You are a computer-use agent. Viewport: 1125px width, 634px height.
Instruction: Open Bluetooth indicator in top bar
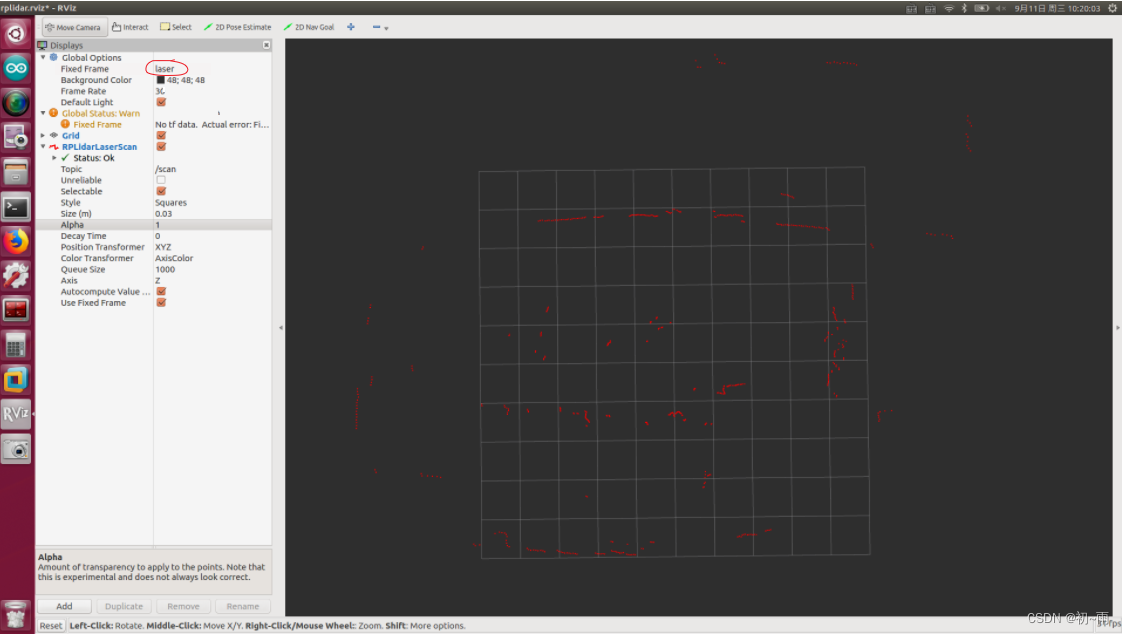[x=964, y=8]
